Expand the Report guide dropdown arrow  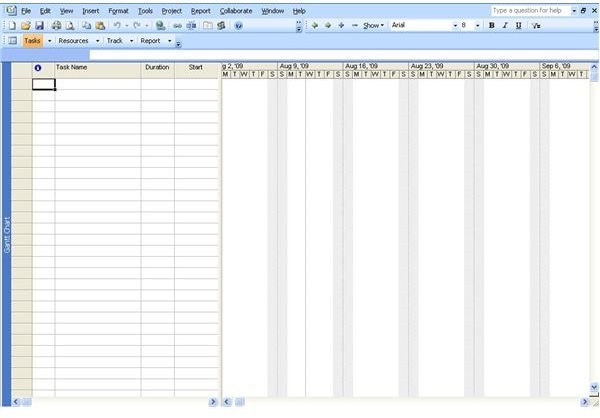(x=170, y=41)
